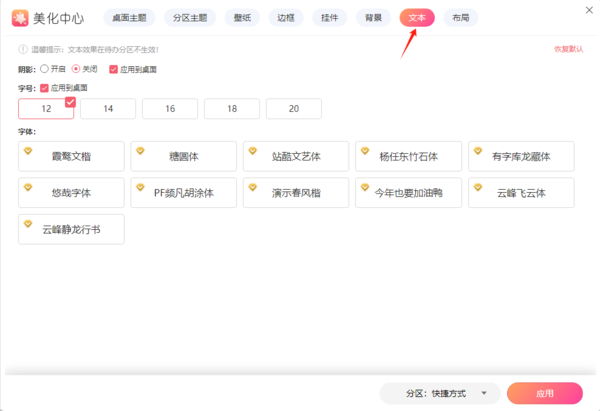Image resolution: width=600 pixels, height=411 pixels.
Task: Open the 桌面主题 tab
Action: pos(129,17)
